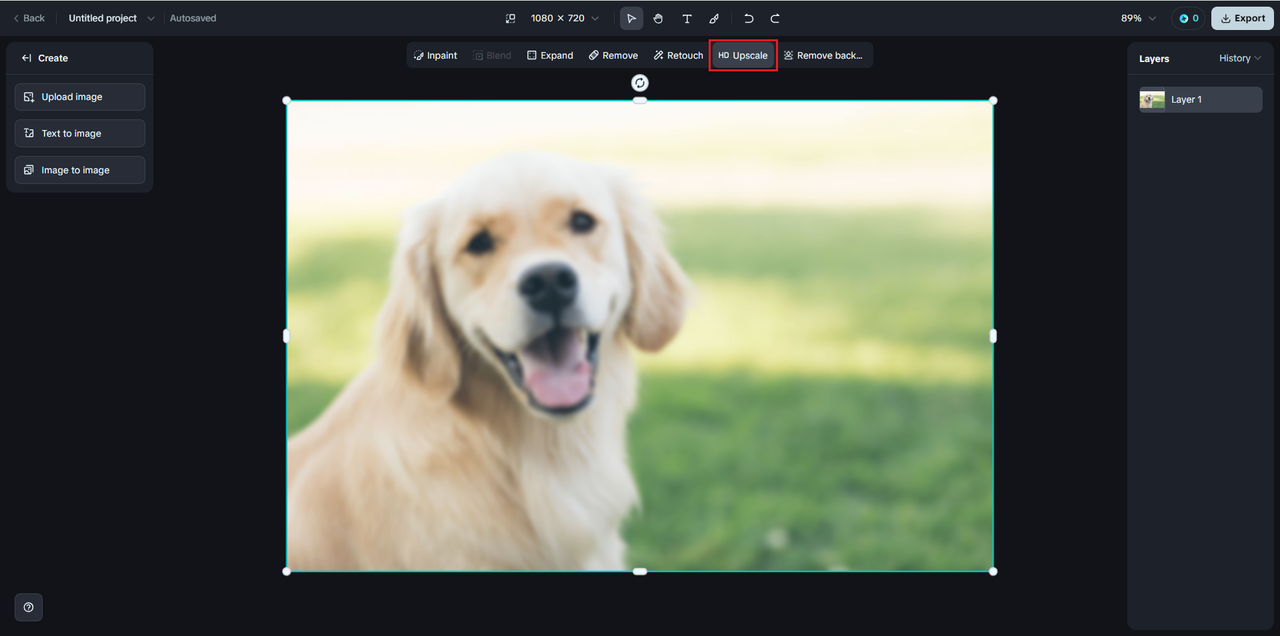Screen dimensions: 1280x636
Task: Choose the Expand tool
Action: click(x=550, y=55)
